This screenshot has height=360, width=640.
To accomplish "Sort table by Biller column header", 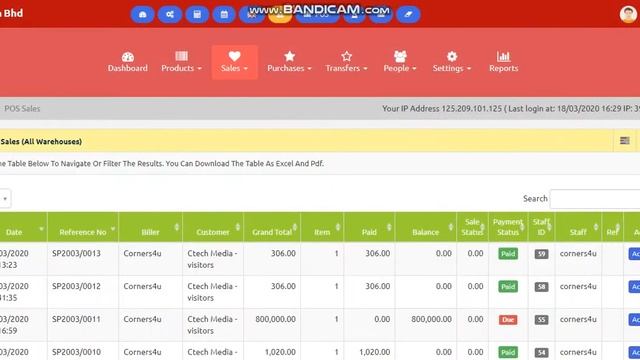I will tap(151, 227).
